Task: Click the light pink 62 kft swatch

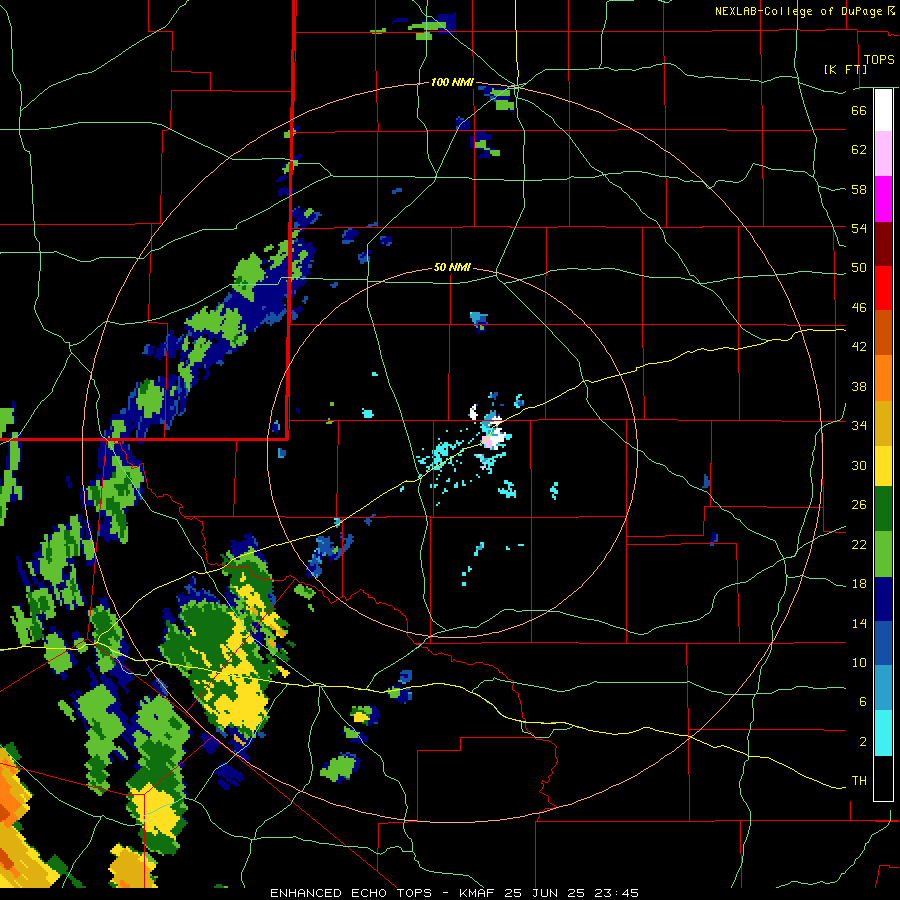Action: pyautogui.click(x=883, y=154)
